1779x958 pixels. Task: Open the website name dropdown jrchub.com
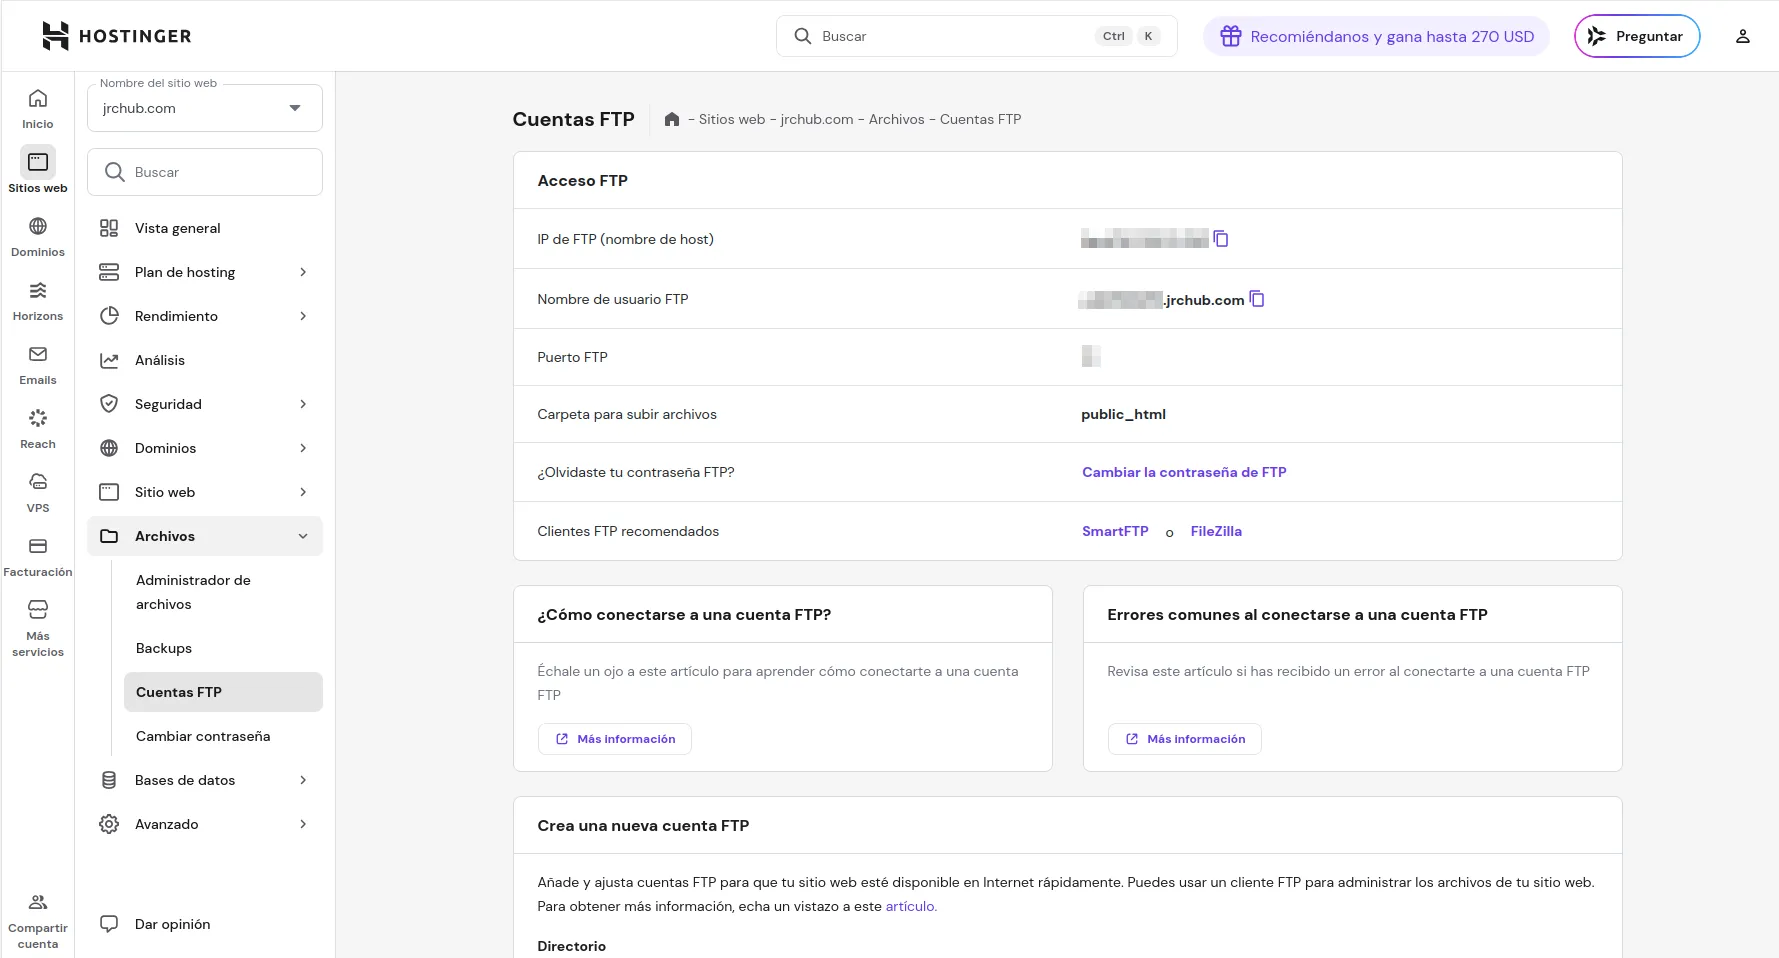pos(205,108)
